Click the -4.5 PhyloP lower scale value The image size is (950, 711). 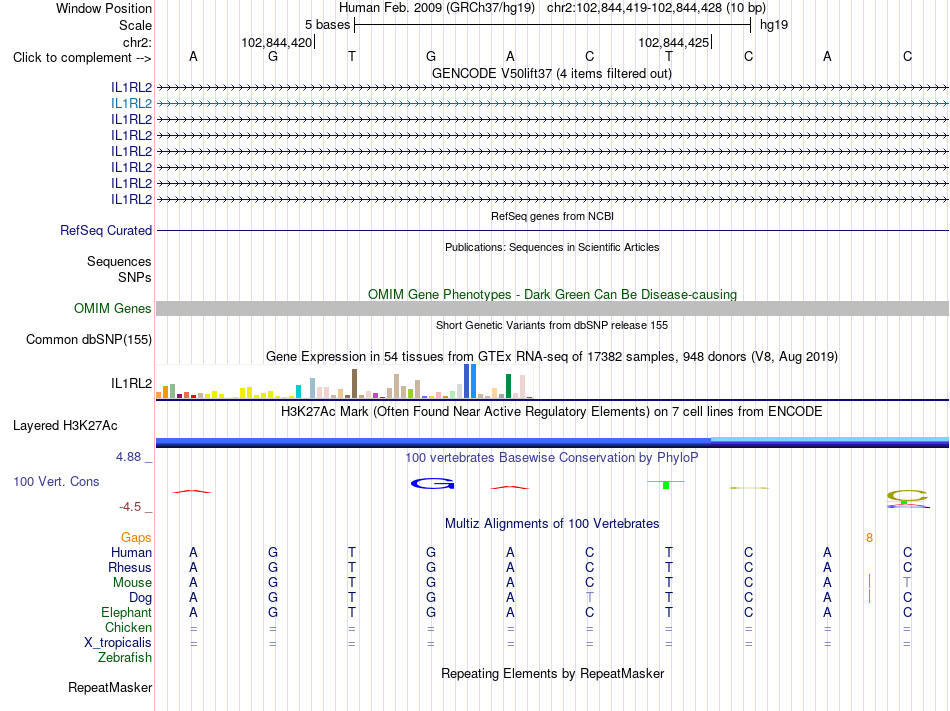(130, 507)
